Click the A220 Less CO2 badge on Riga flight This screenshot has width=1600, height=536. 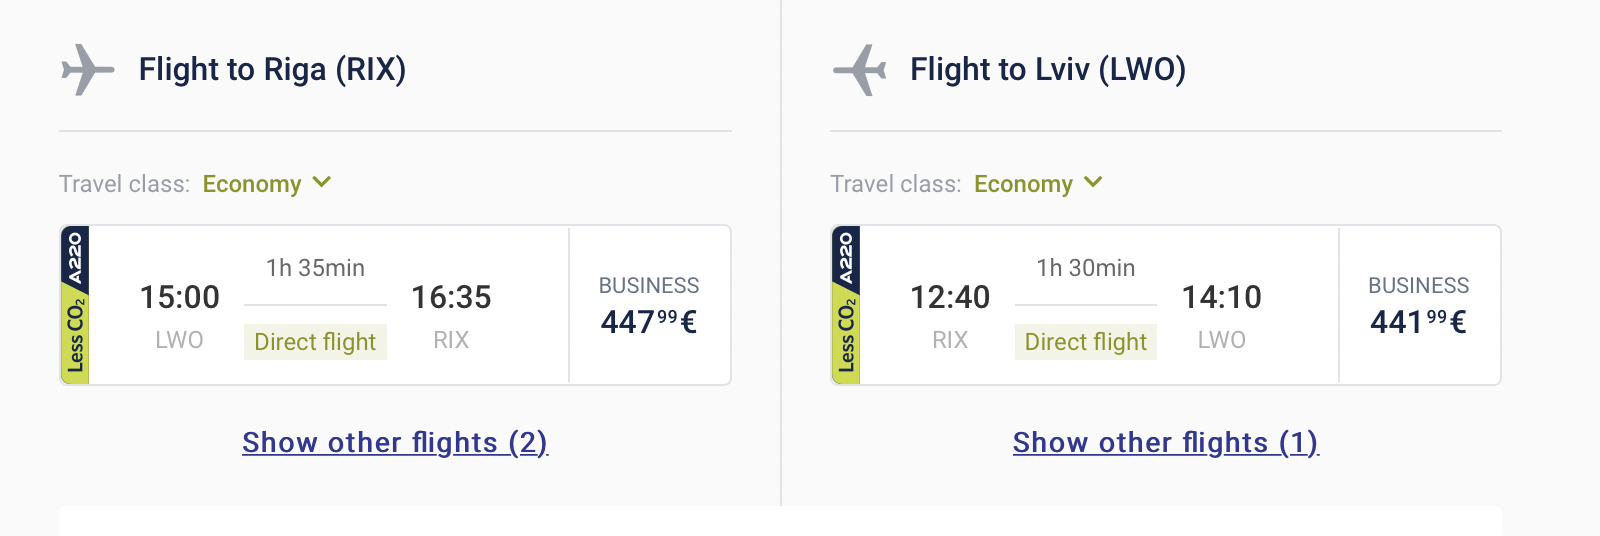(x=75, y=305)
